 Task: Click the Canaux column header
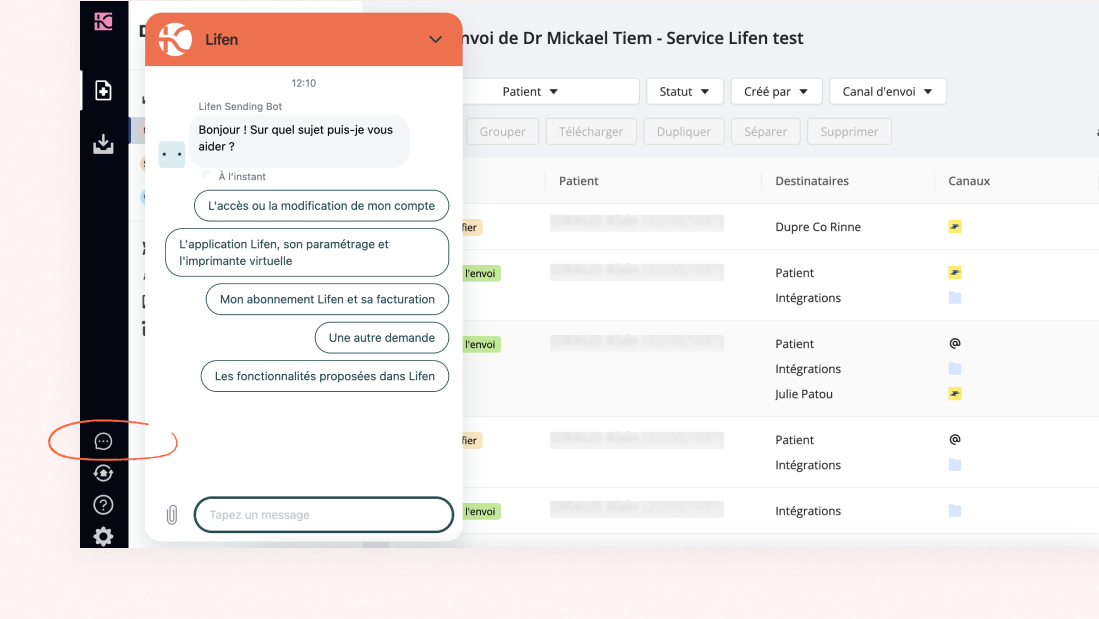coord(969,181)
